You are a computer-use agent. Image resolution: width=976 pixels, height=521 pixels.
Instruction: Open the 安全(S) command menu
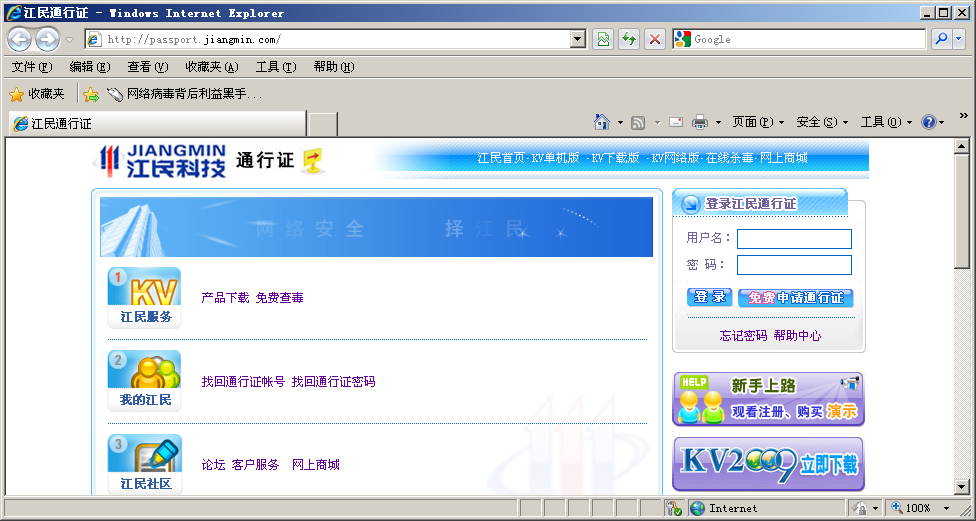(x=822, y=122)
